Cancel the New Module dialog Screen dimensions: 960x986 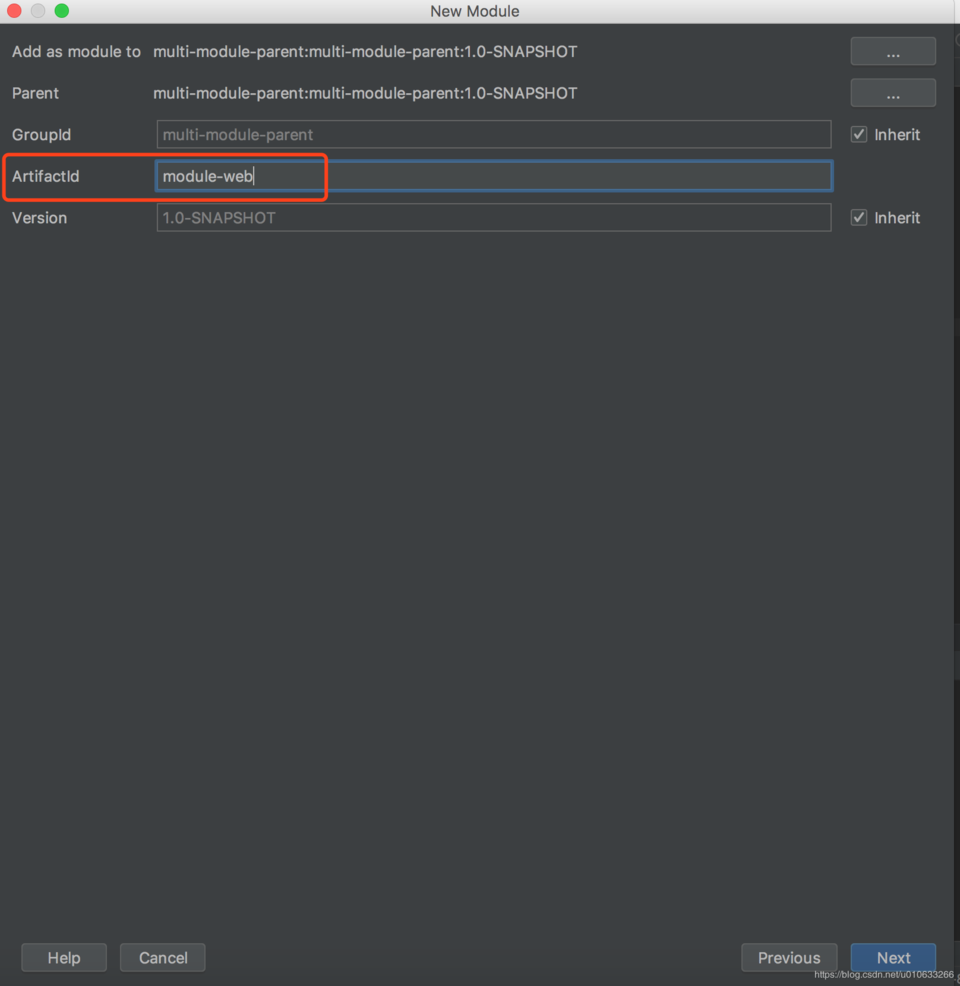(x=162, y=957)
